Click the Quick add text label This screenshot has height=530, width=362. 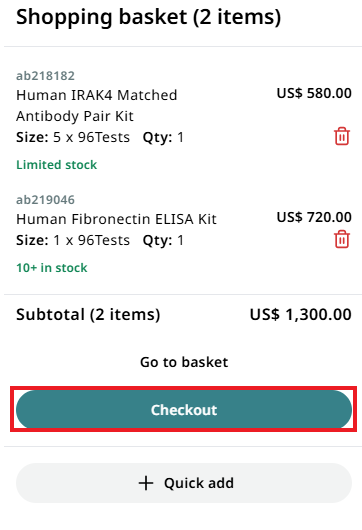(x=199, y=483)
